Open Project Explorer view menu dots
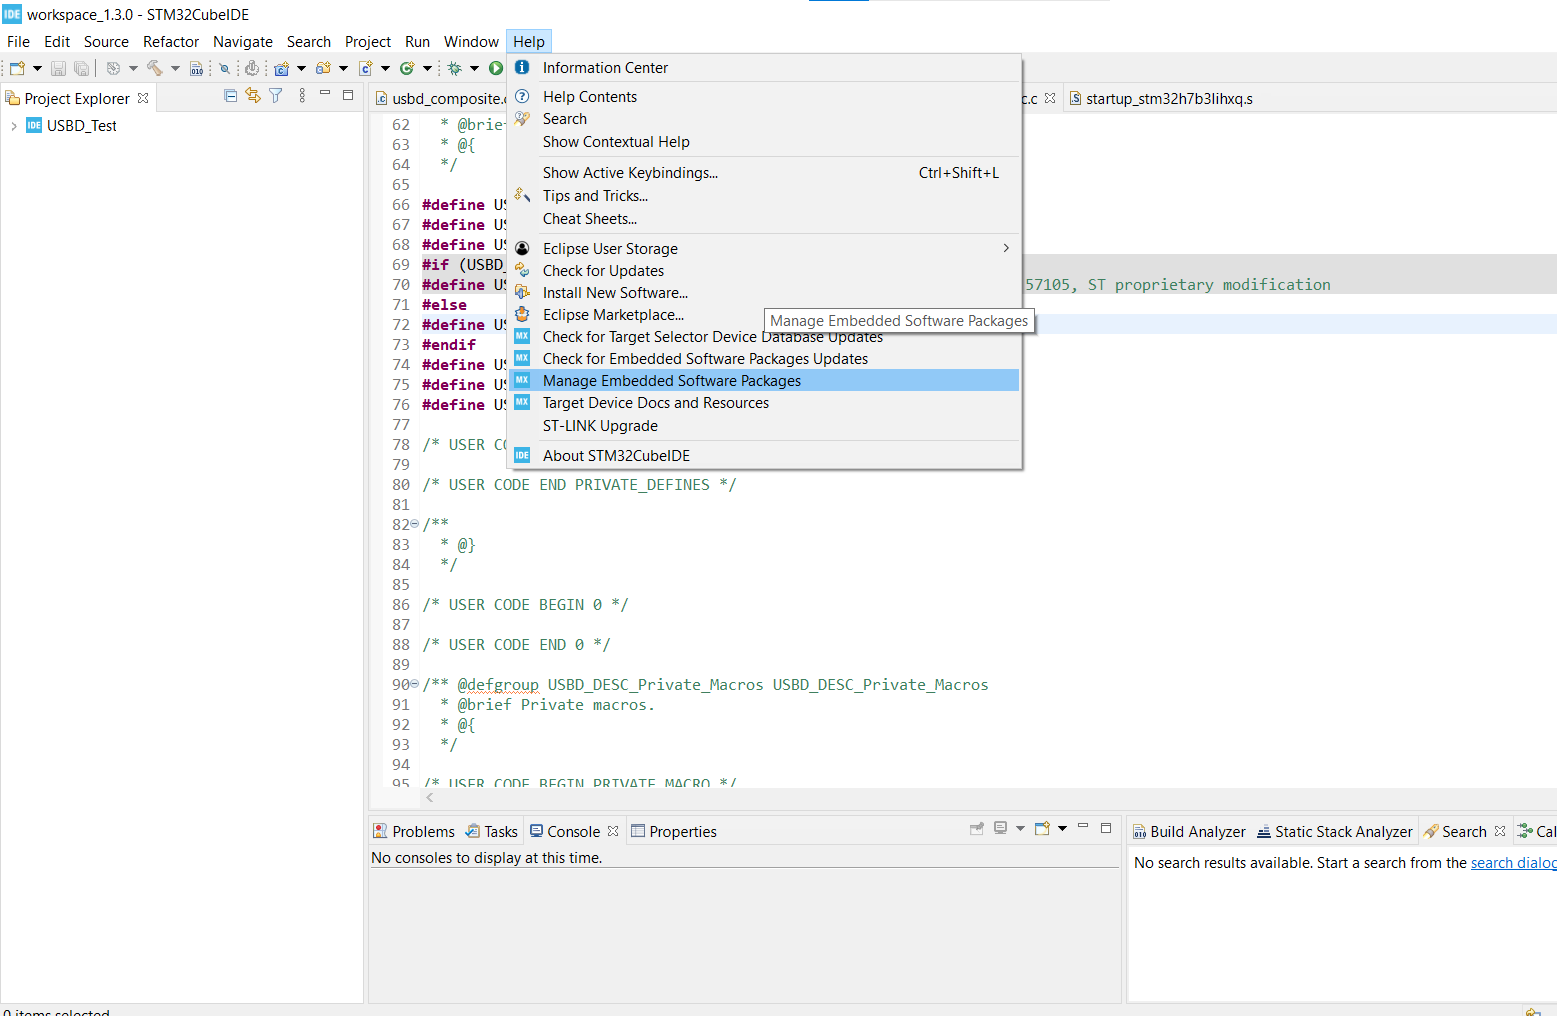 tap(302, 96)
